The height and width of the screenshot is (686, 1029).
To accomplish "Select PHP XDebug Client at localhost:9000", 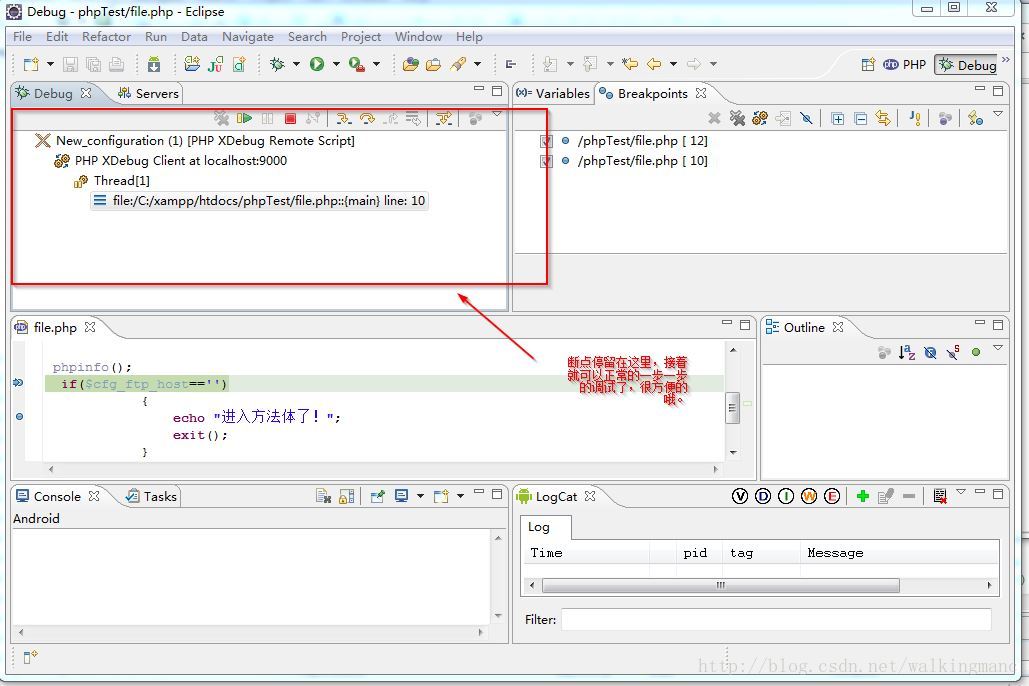I will click(171, 161).
